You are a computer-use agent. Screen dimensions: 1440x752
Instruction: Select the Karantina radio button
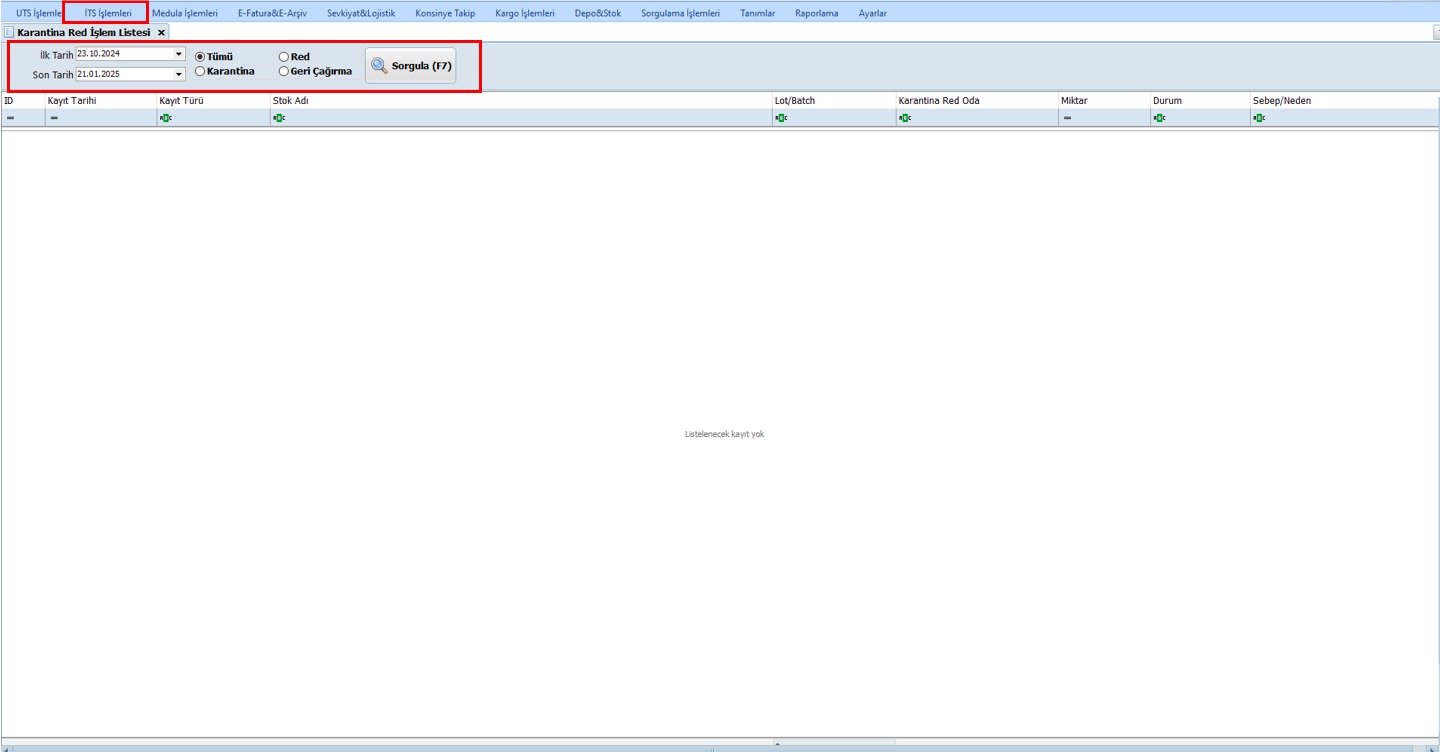pos(200,71)
